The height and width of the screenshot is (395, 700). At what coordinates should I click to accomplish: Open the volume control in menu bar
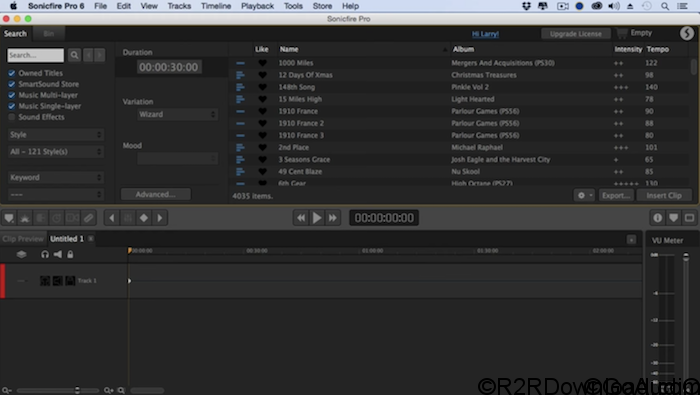[x=614, y=6]
